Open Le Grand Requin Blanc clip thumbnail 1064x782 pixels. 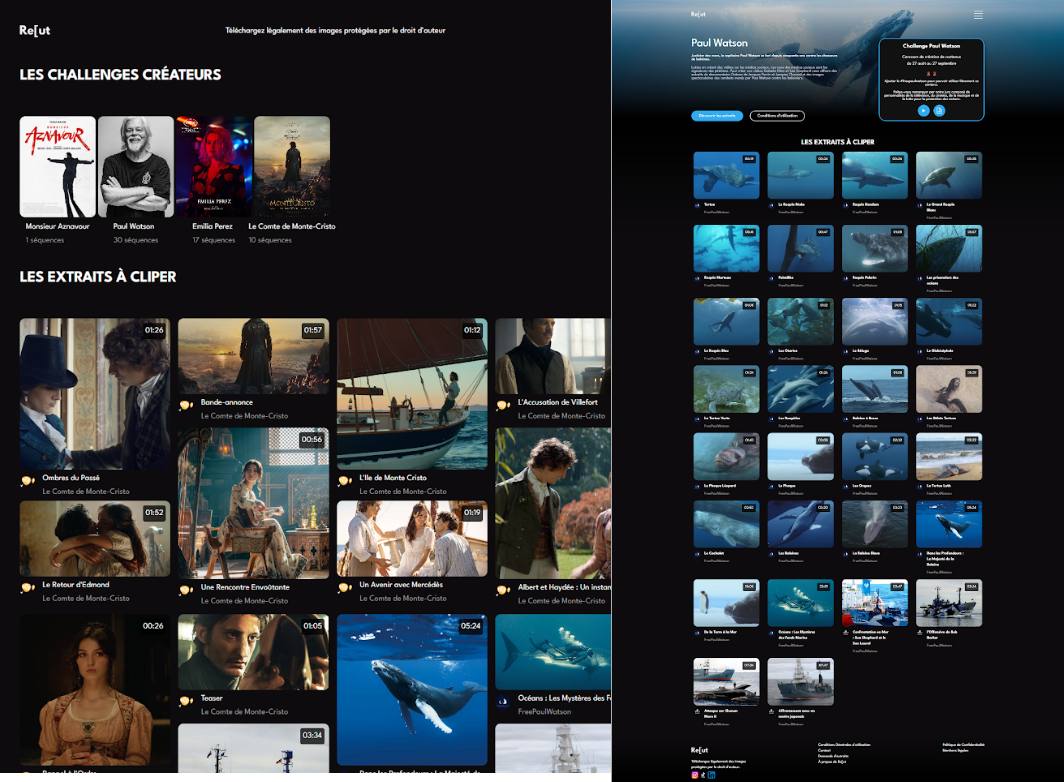click(949, 175)
